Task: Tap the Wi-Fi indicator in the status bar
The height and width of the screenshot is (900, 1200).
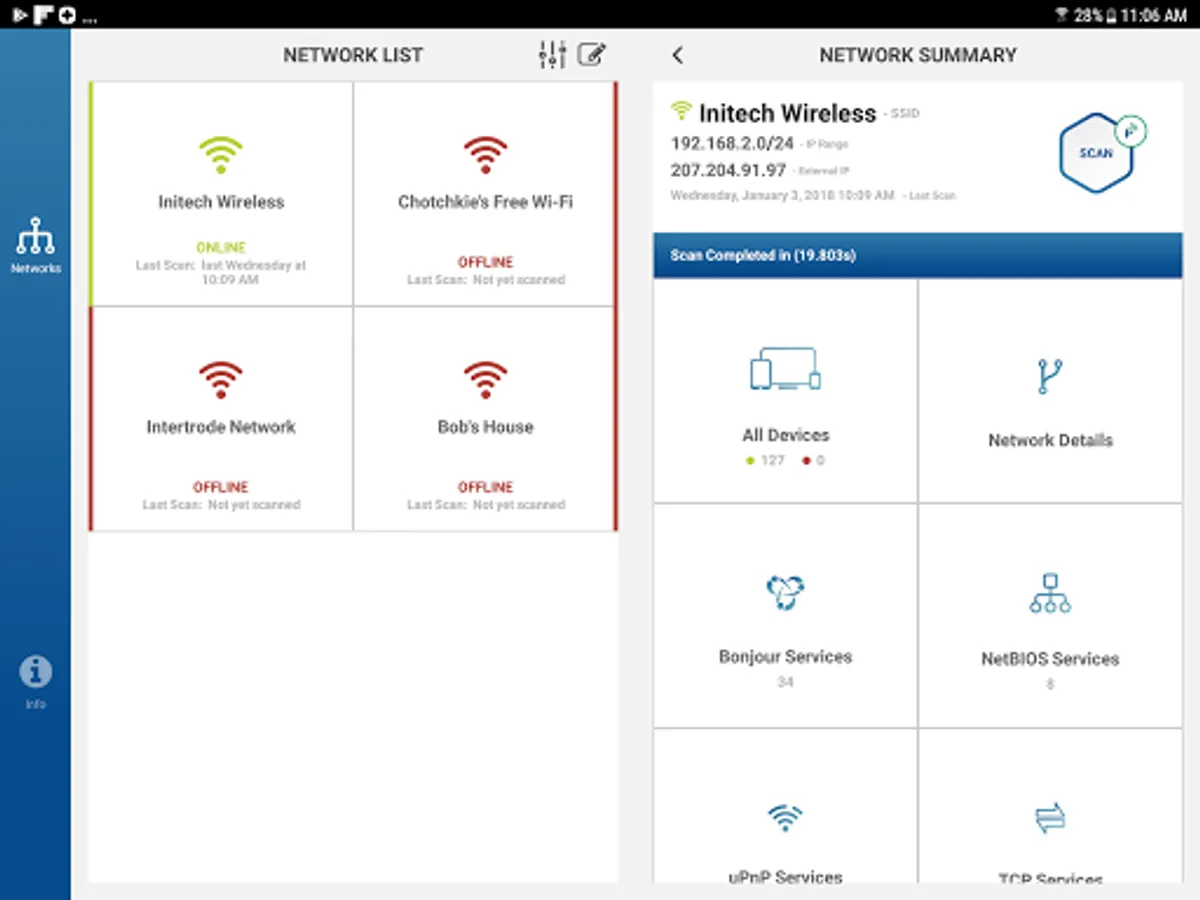Action: (x=1062, y=15)
